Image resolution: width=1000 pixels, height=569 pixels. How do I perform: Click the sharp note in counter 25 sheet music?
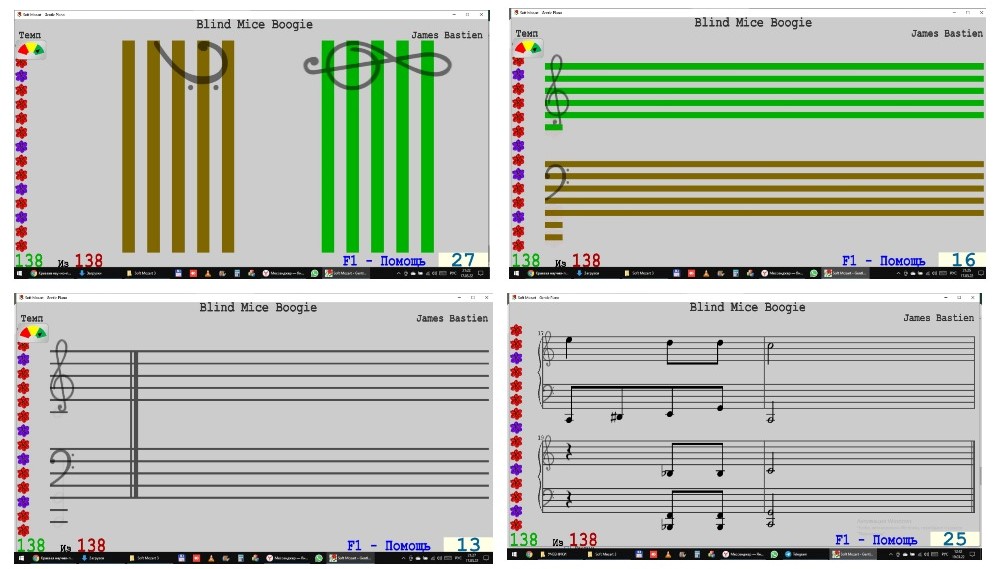617,417
